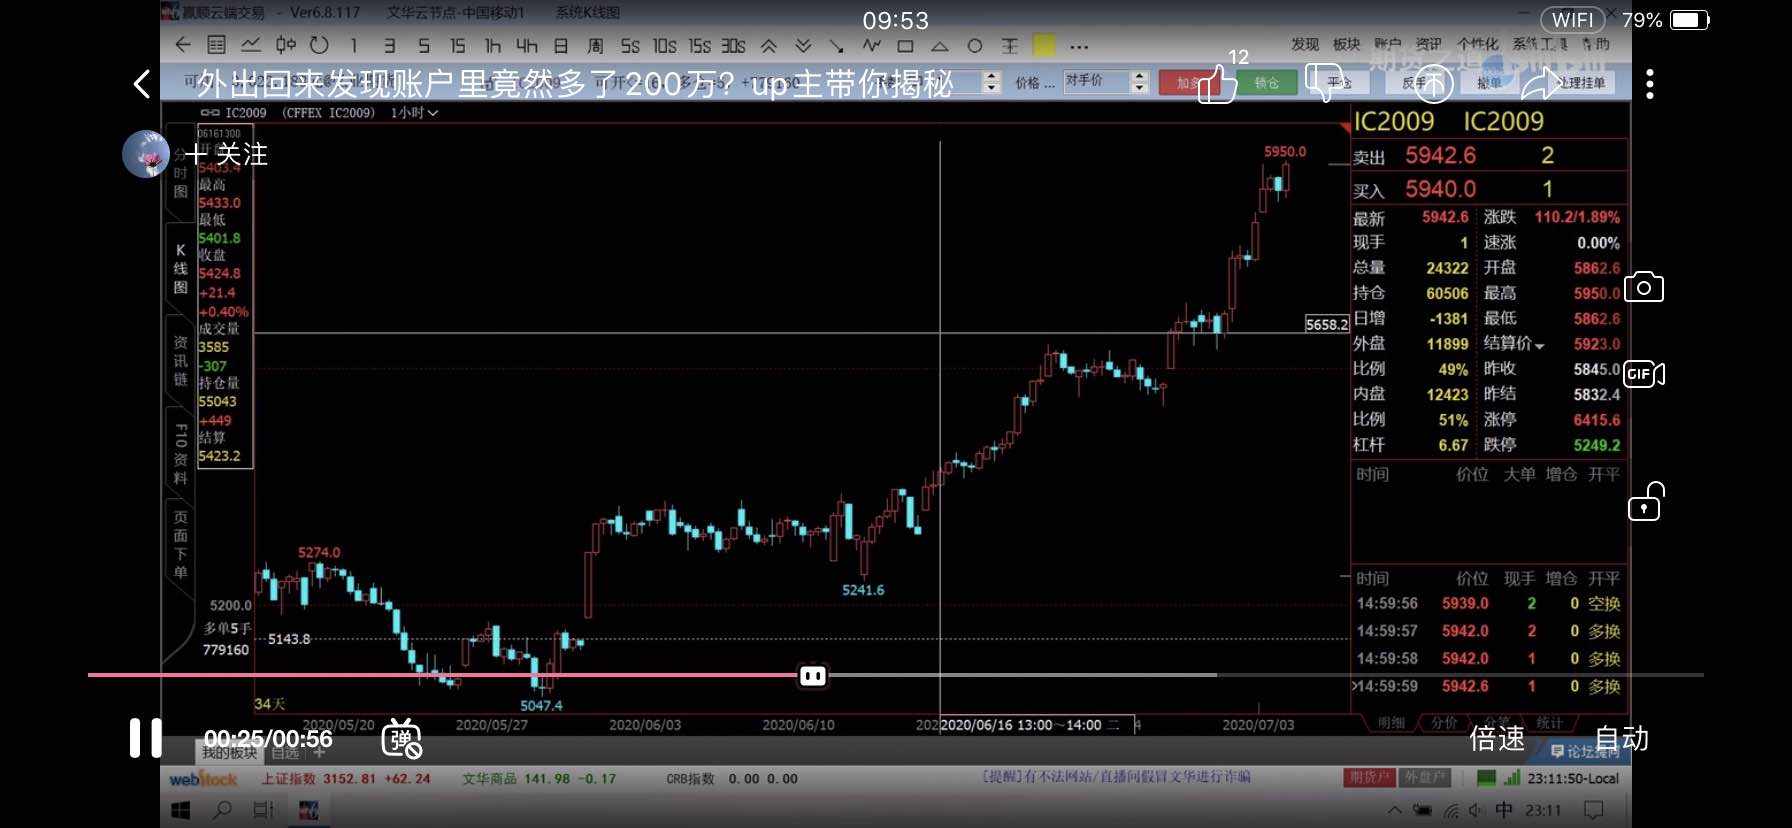The height and width of the screenshot is (828, 1792).
Task: Switch to time-sharing line chart icon
Action: 250,45
